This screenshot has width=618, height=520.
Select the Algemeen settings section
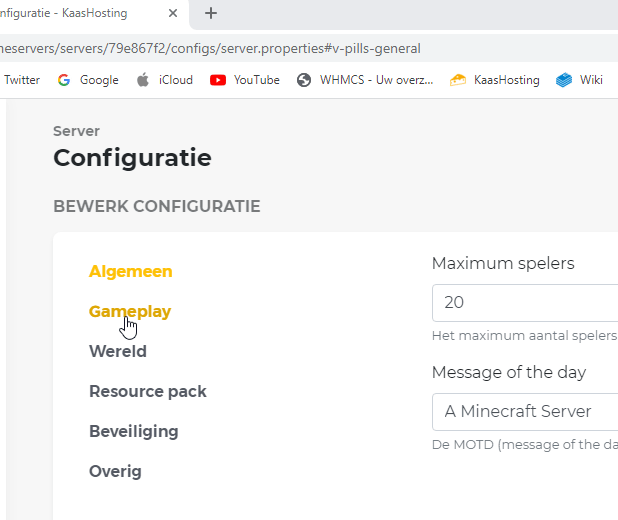click(130, 271)
